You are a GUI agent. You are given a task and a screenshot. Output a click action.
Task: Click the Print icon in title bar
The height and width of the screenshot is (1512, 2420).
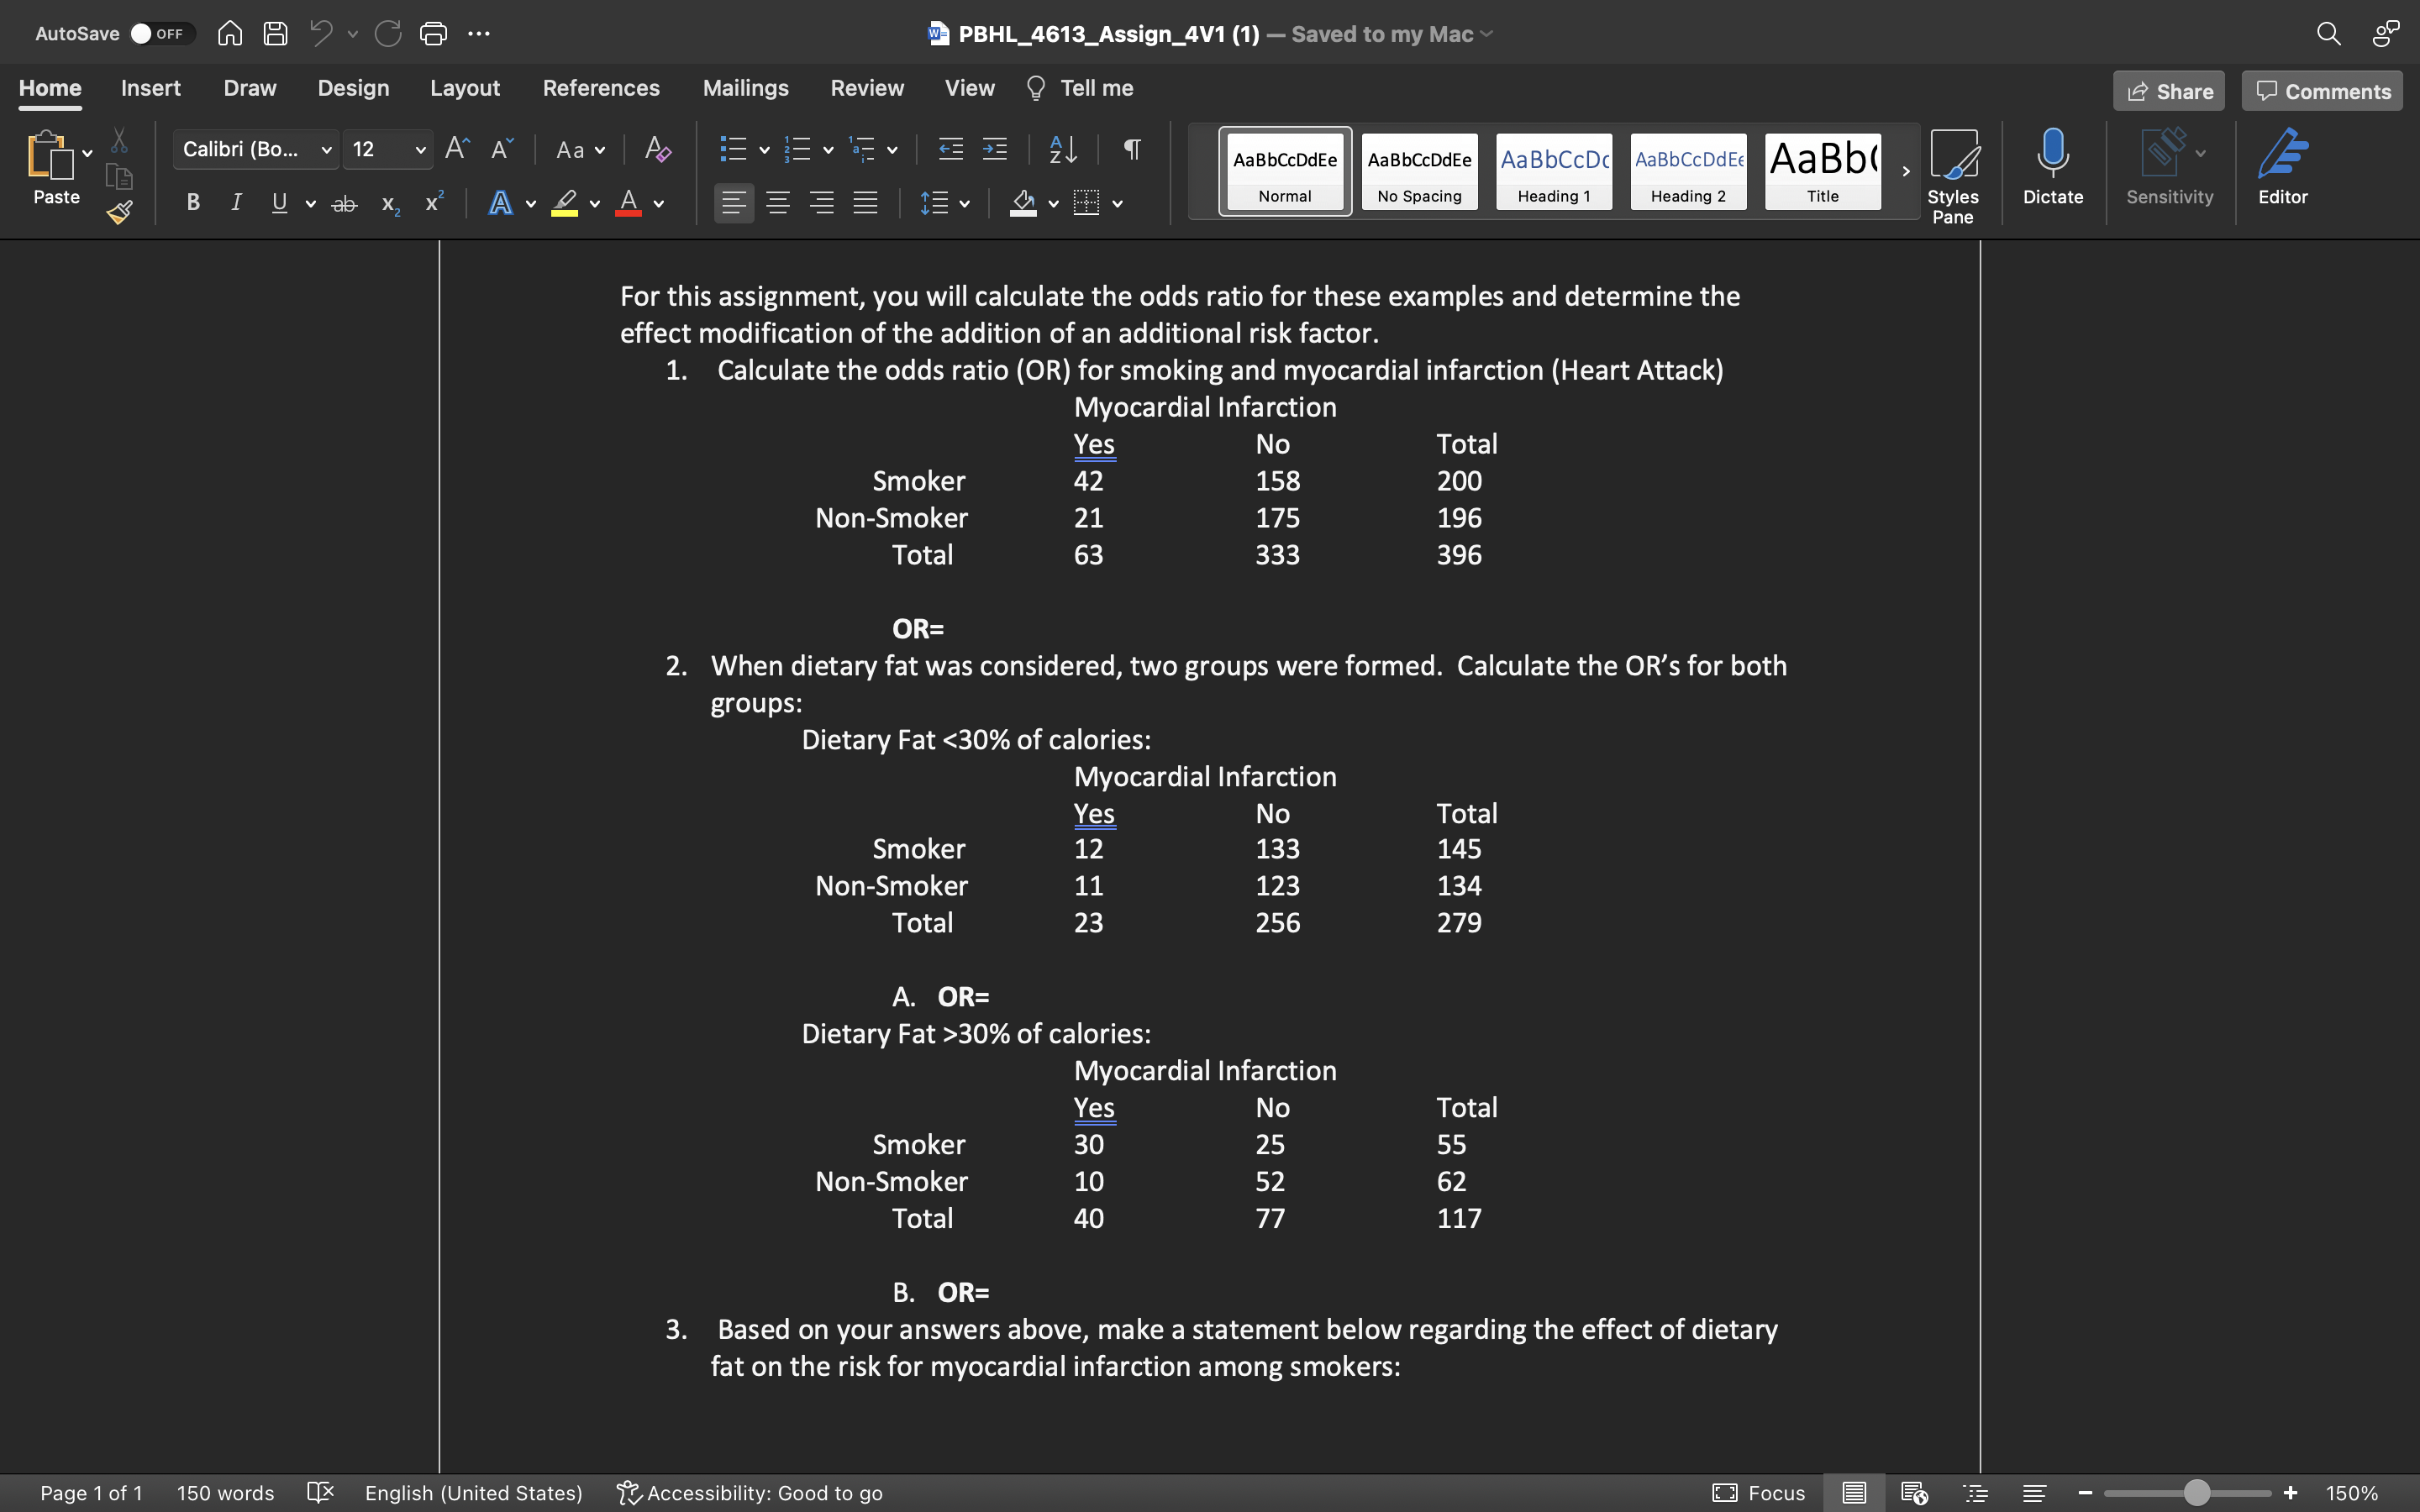[x=433, y=34]
